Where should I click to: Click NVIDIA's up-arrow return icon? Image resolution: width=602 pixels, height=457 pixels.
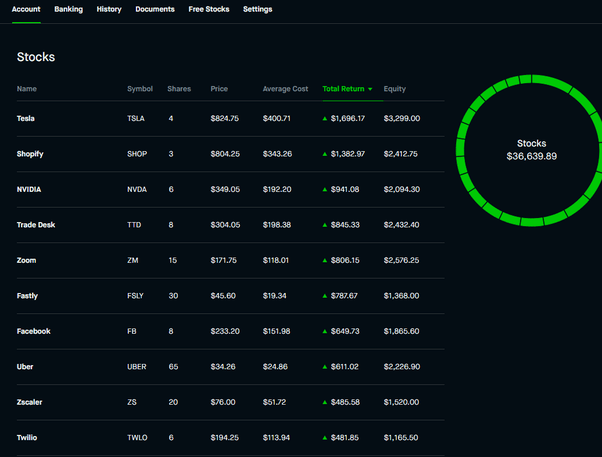(x=325, y=189)
